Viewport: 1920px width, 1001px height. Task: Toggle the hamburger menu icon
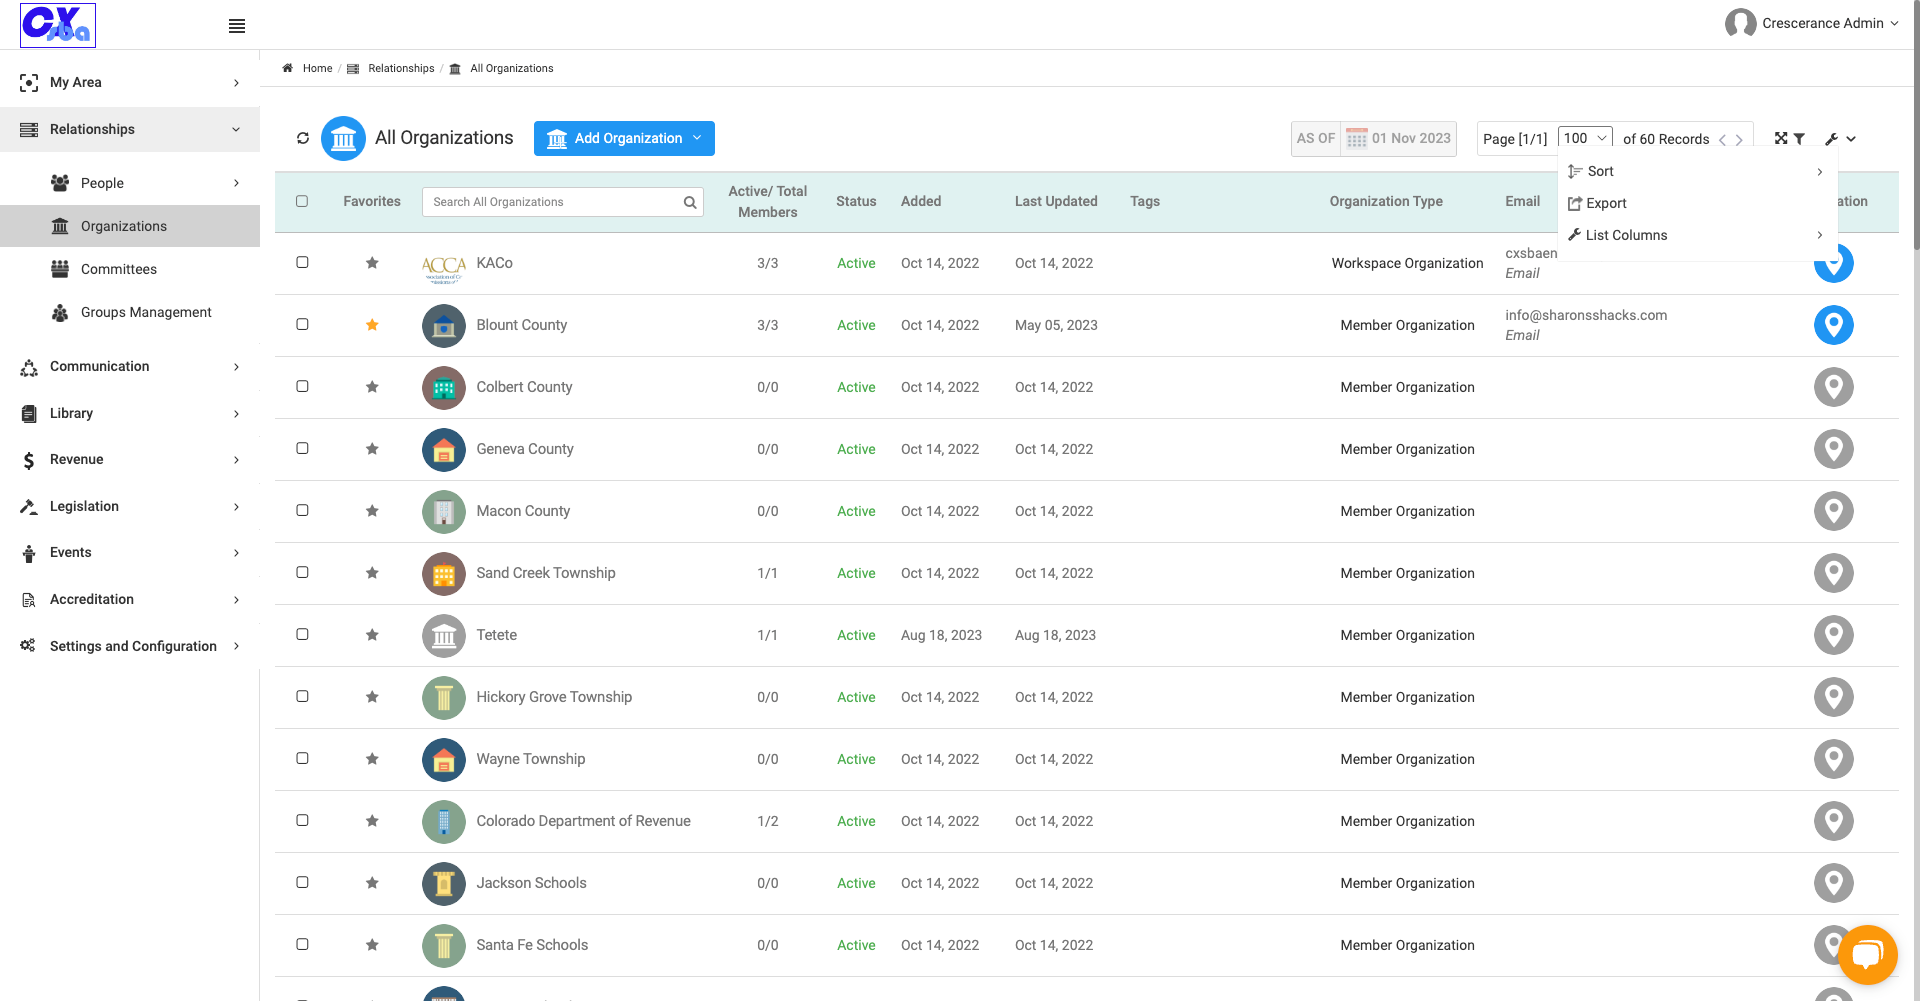point(237,26)
